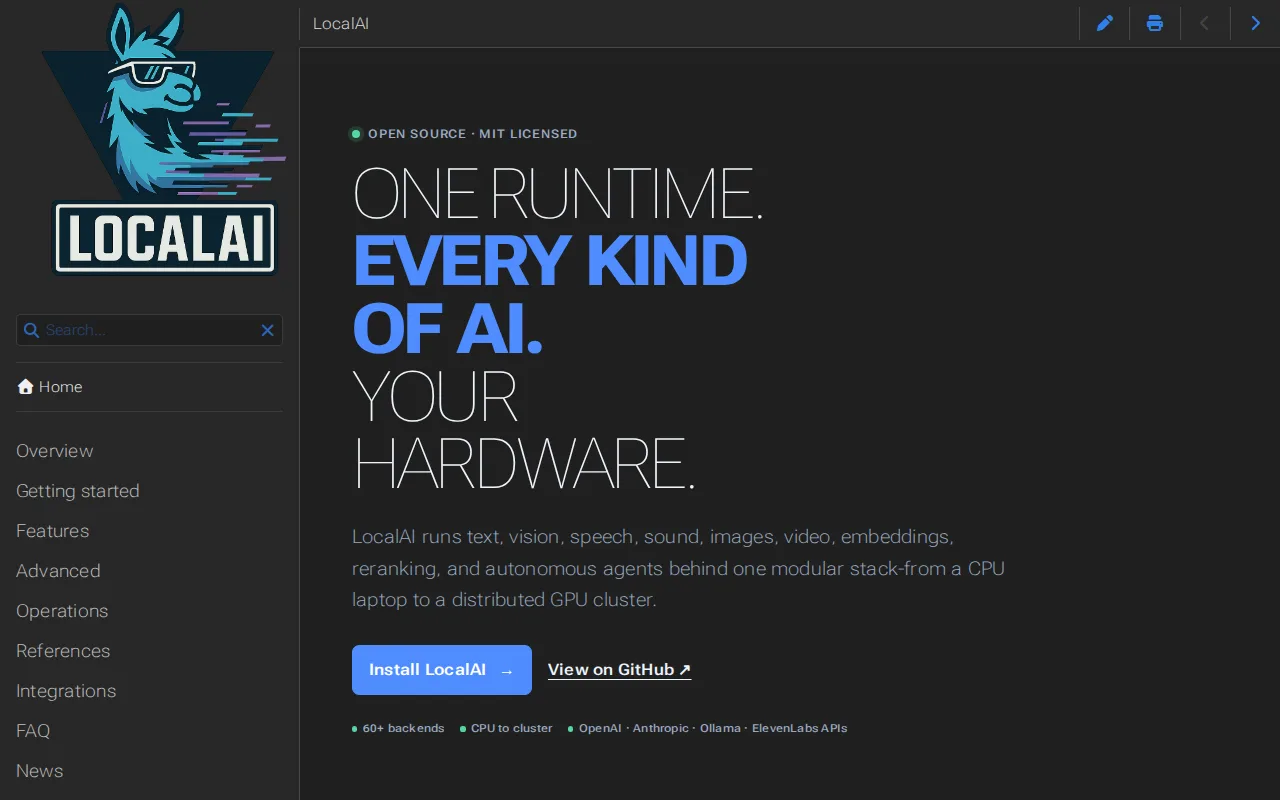Click the search magnifier icon
1280x800 pixels.
(31, 330)
